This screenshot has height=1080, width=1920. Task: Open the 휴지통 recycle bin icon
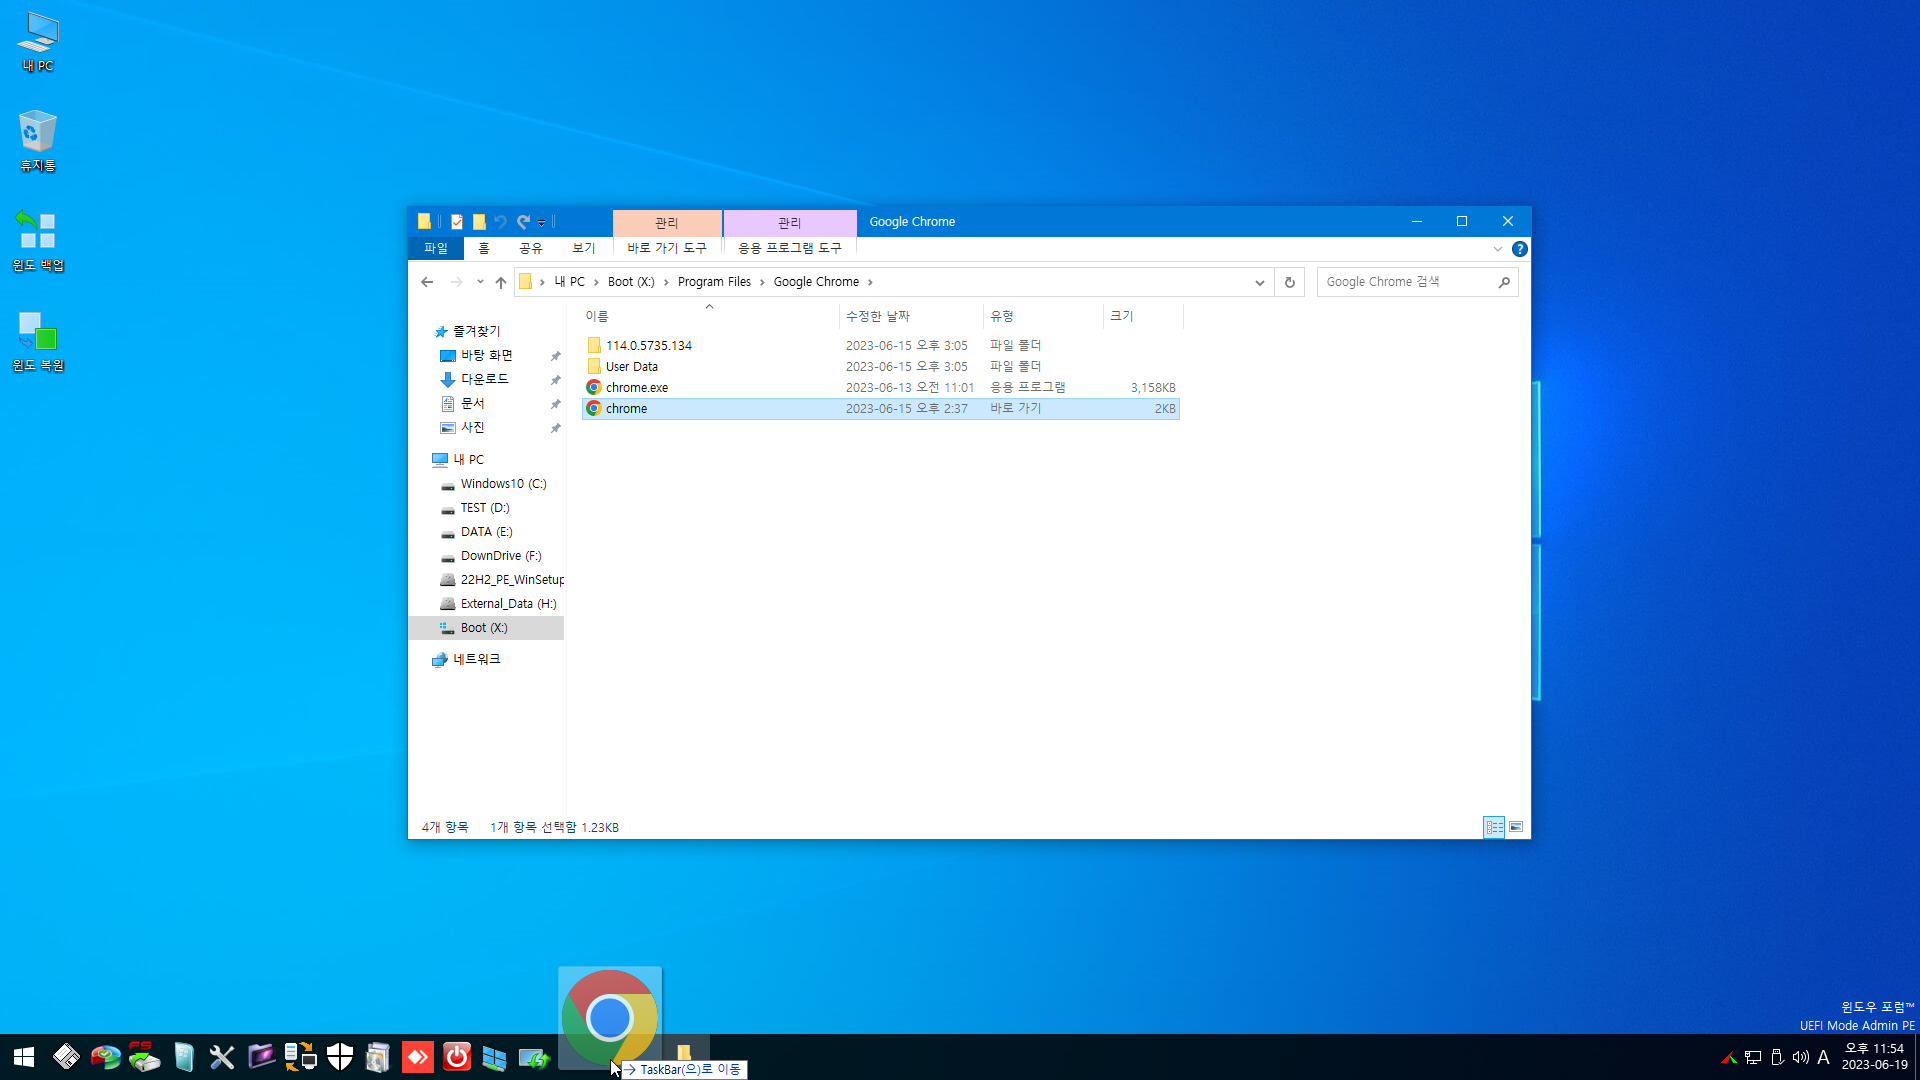[x=38, y=141]
